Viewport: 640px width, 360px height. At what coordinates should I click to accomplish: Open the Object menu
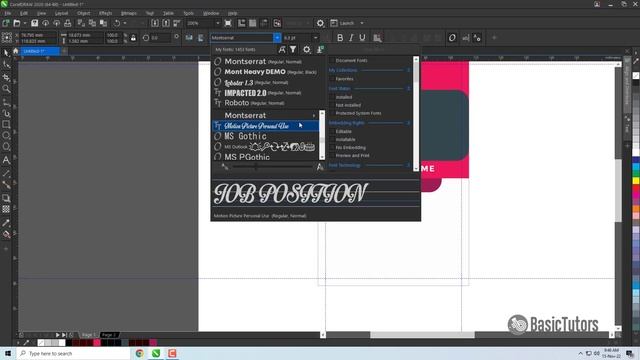[84, 13]
